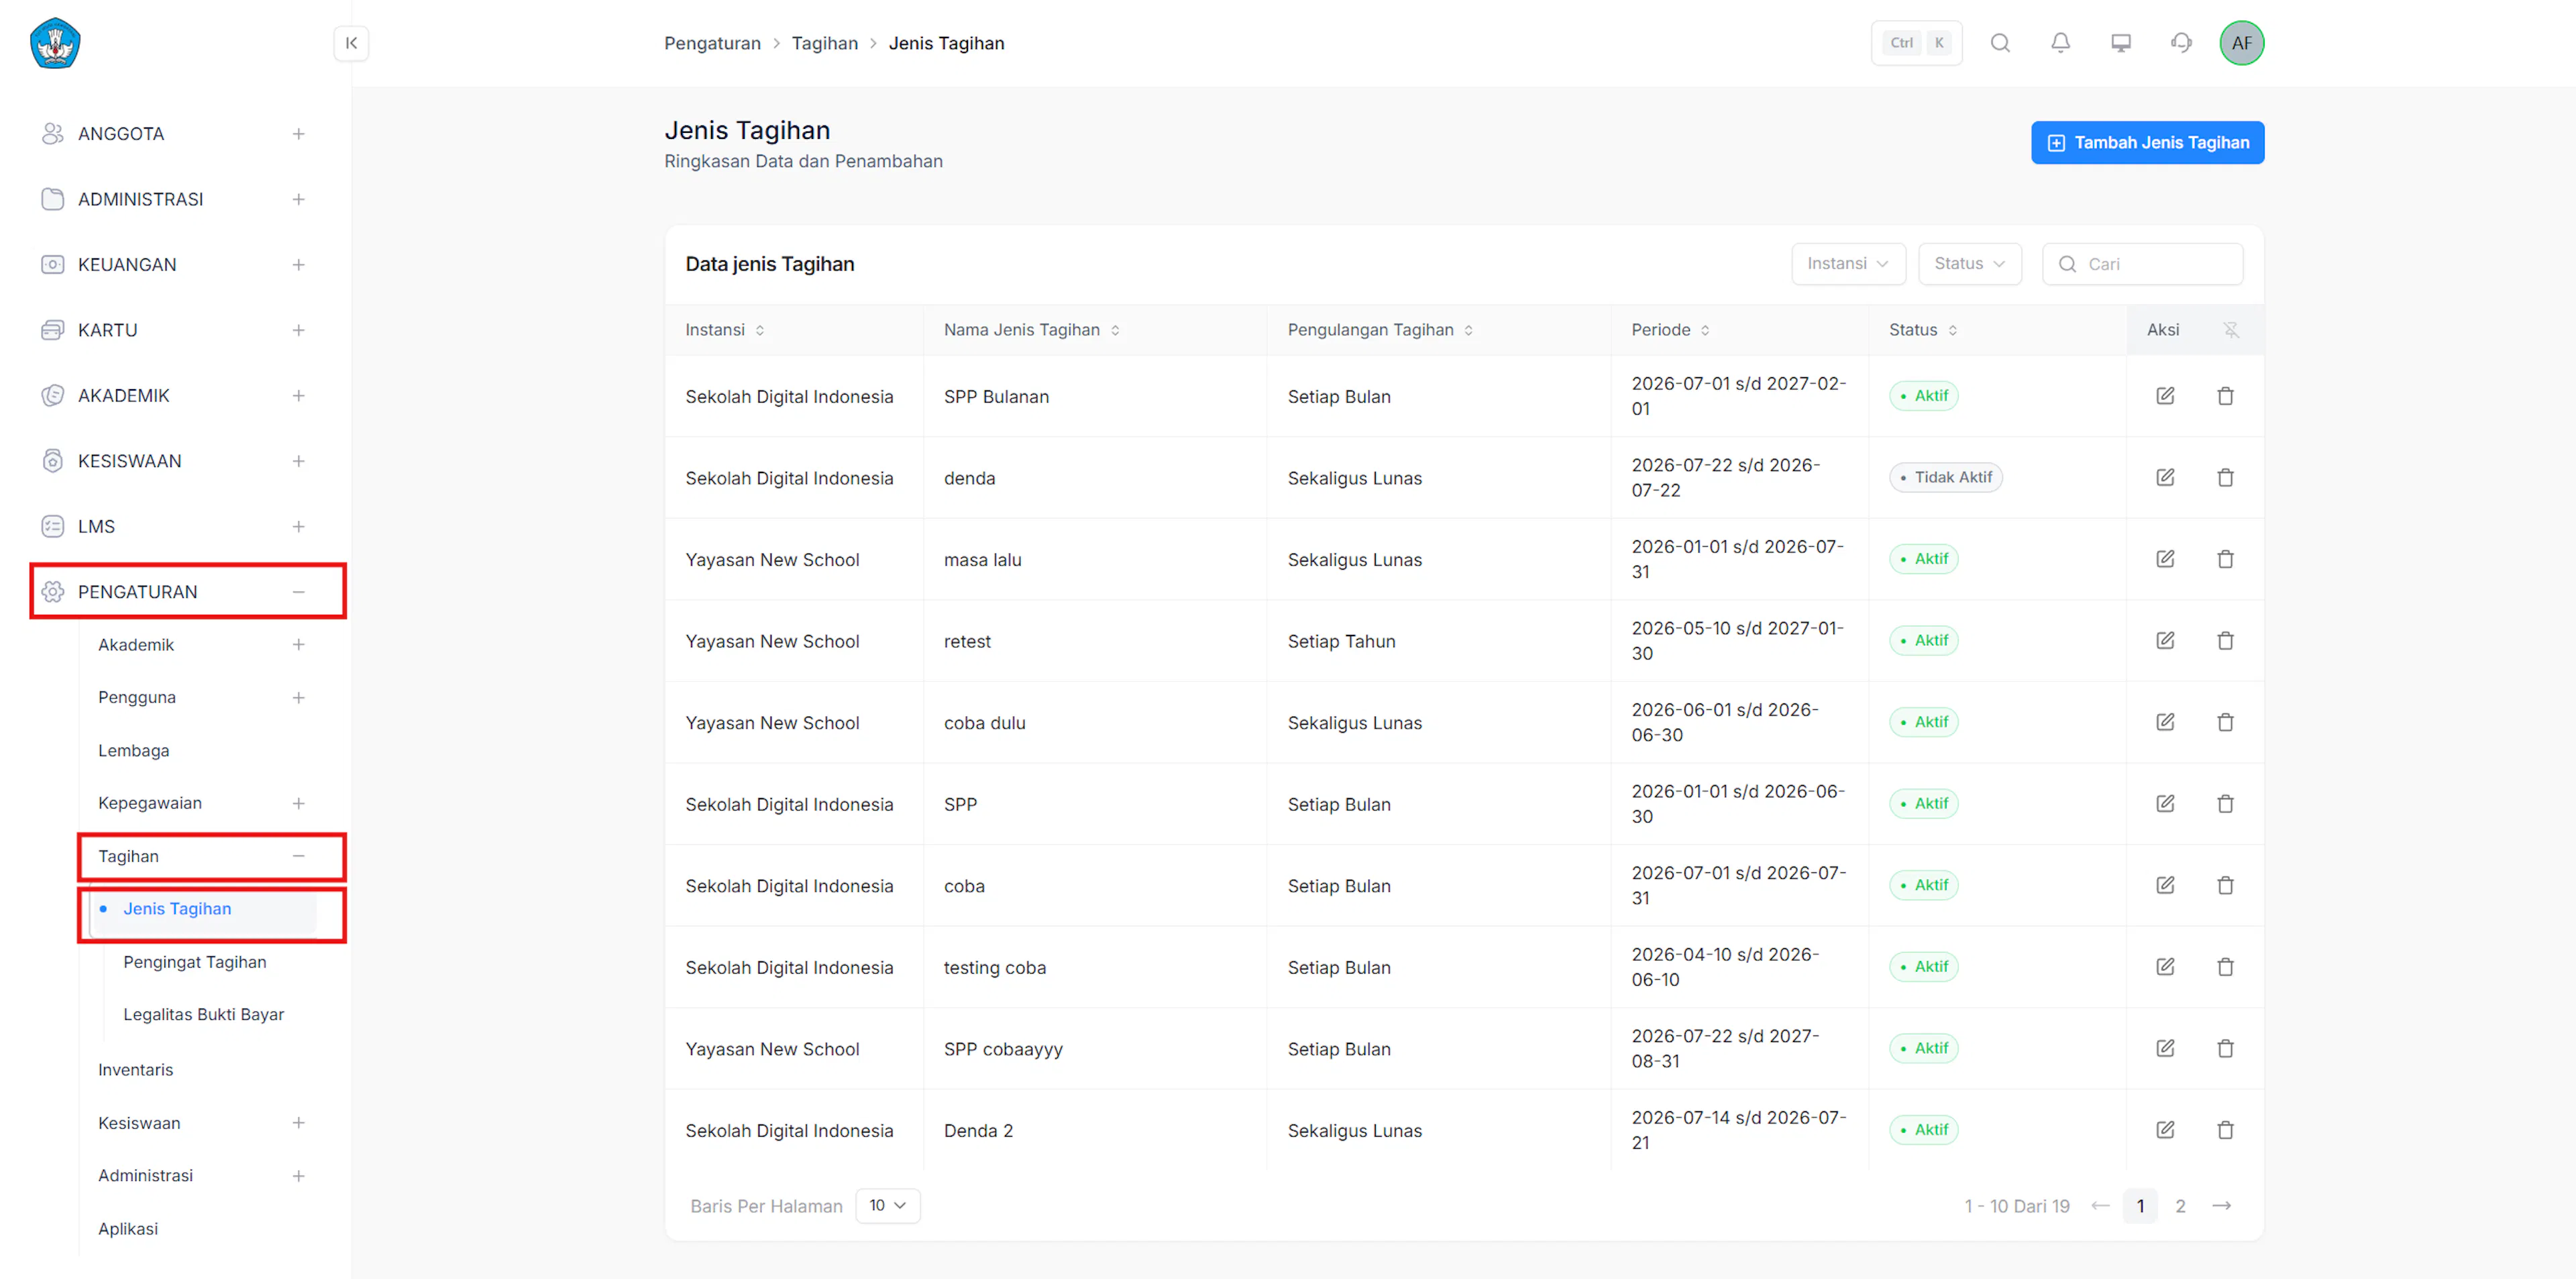Open the Status filter dropdown
This screenshot has height=1279, width=2576.
pos(1969,264)
